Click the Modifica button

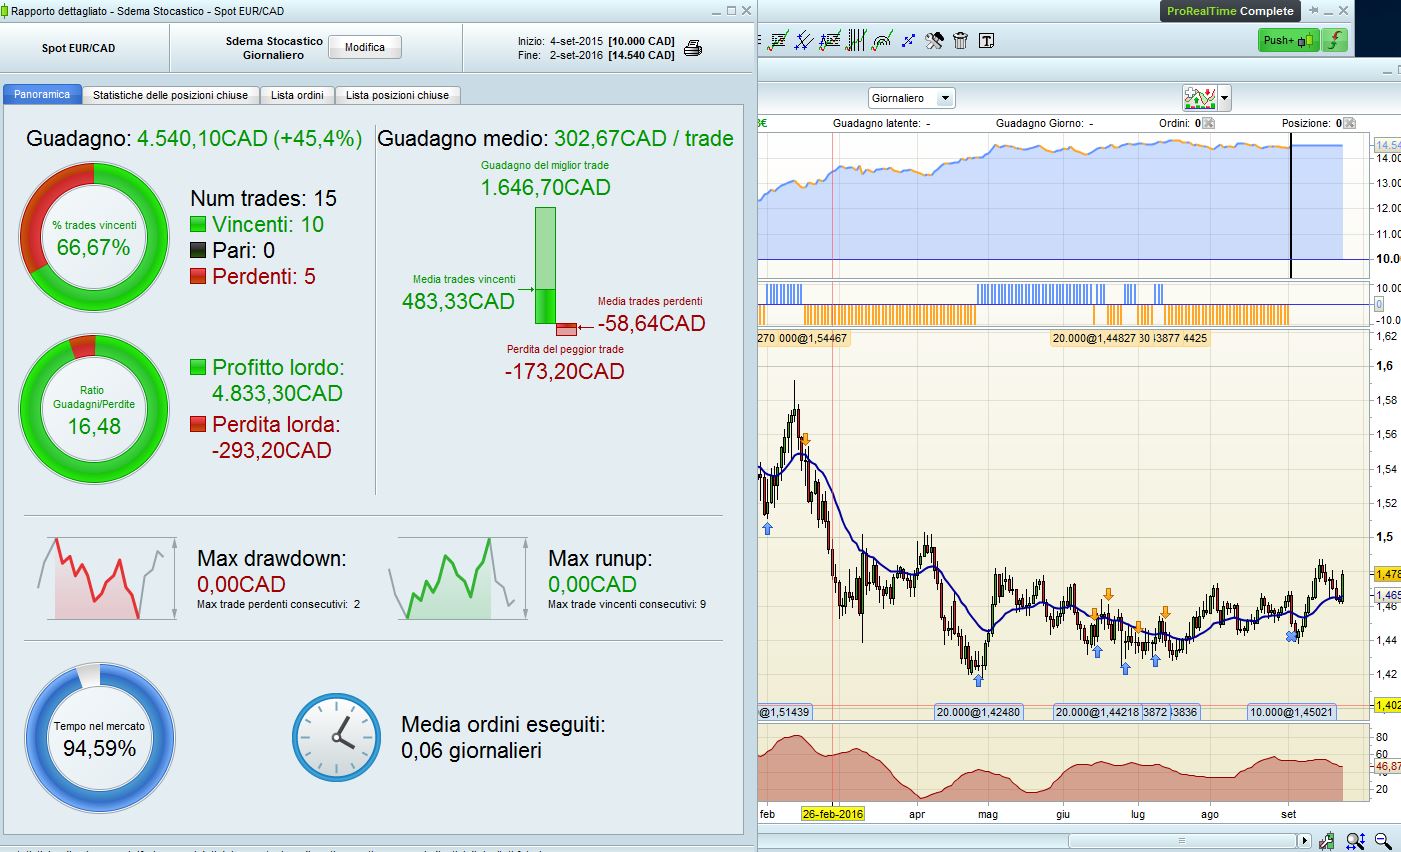click(365, 47)
